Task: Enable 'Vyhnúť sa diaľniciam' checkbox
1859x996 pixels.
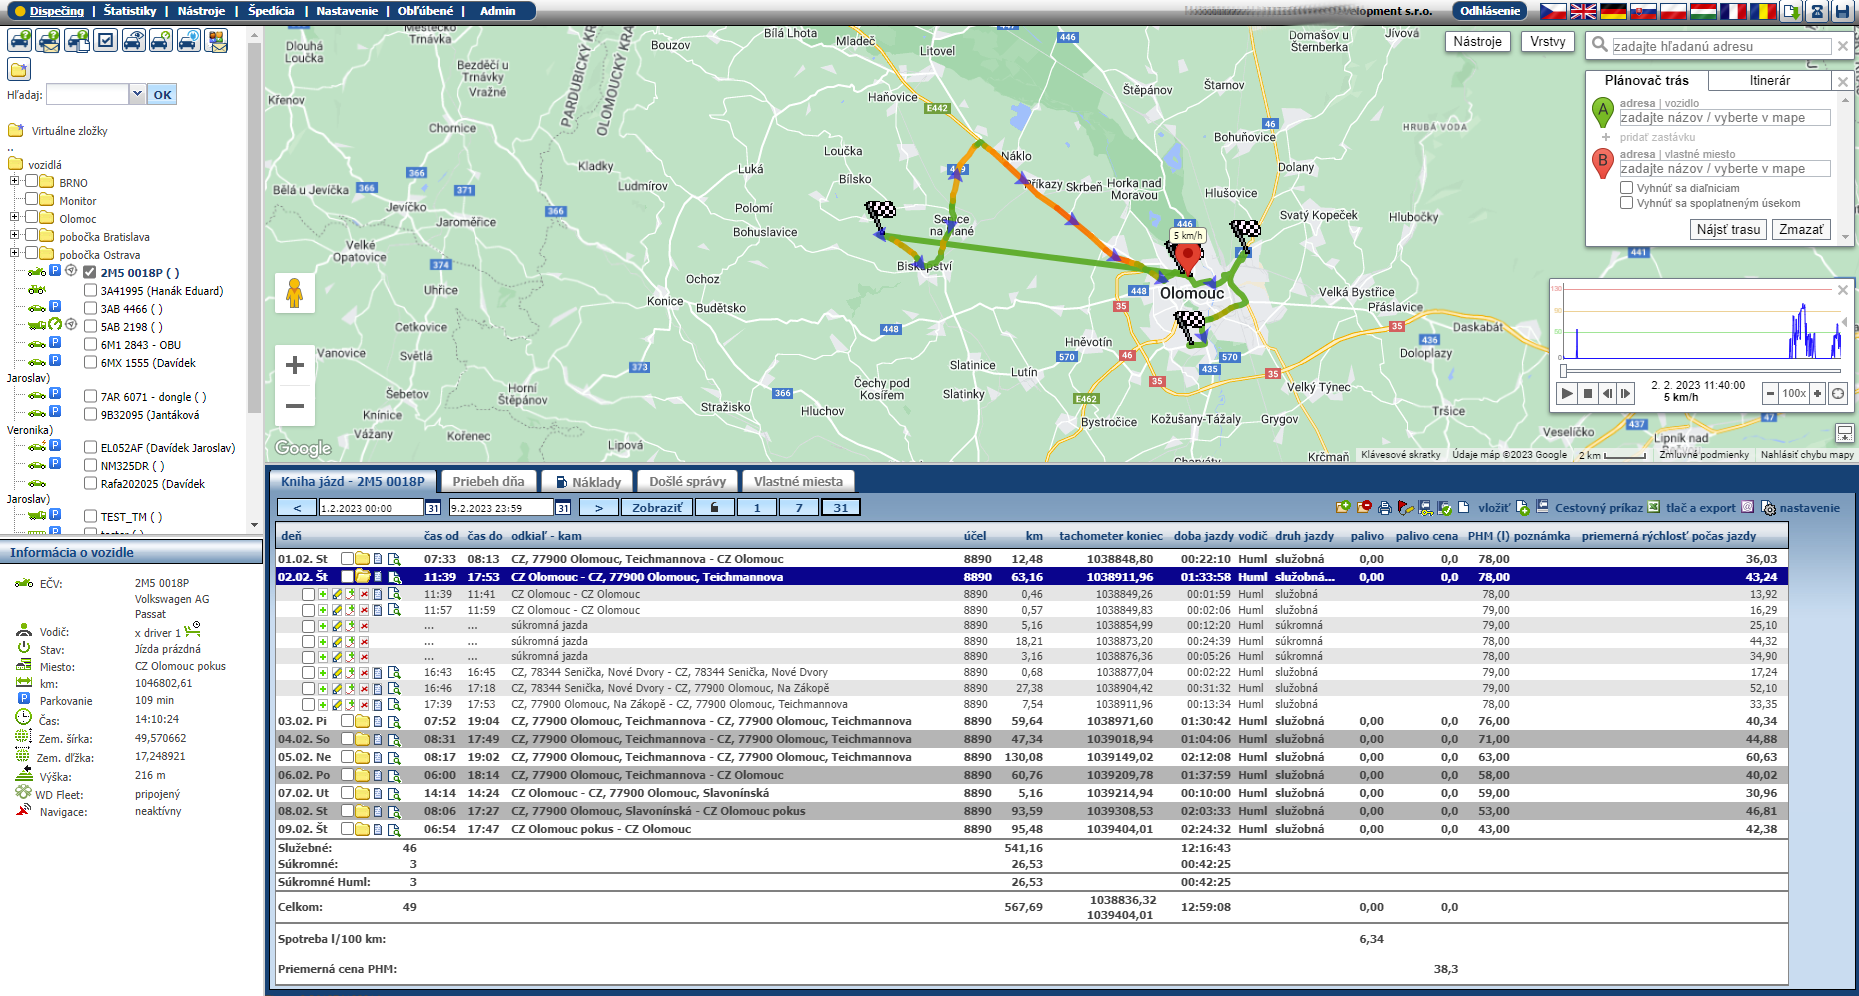Action: 1627,188
